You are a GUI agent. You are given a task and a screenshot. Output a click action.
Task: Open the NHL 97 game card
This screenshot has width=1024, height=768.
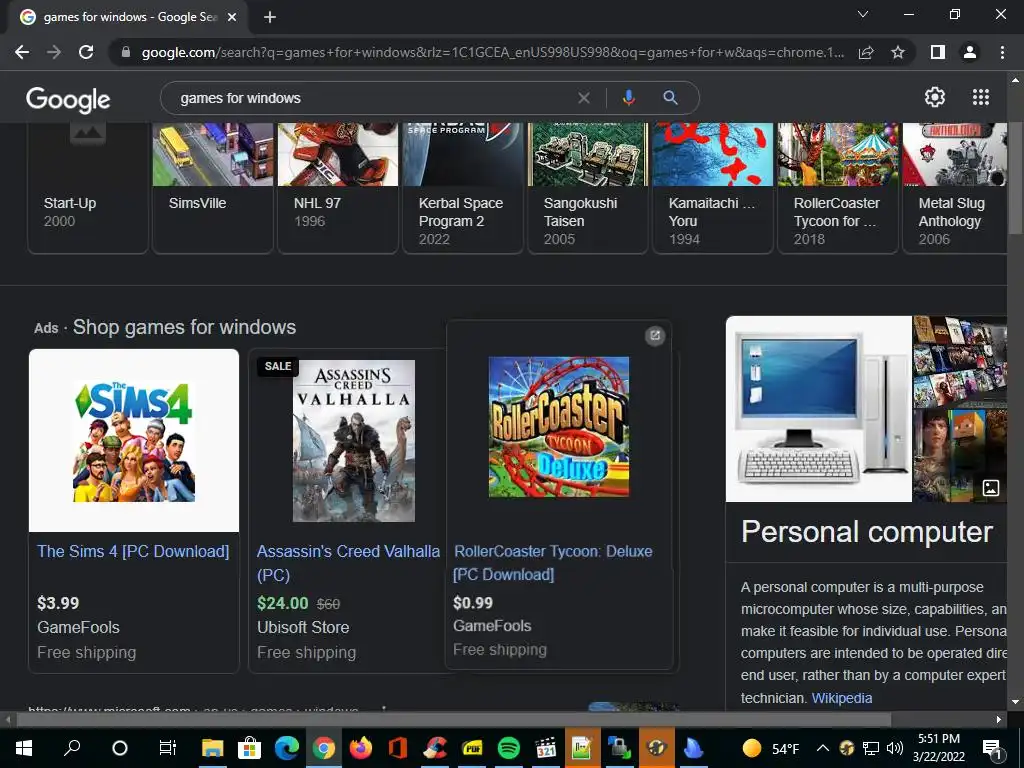tap(338, 188)
